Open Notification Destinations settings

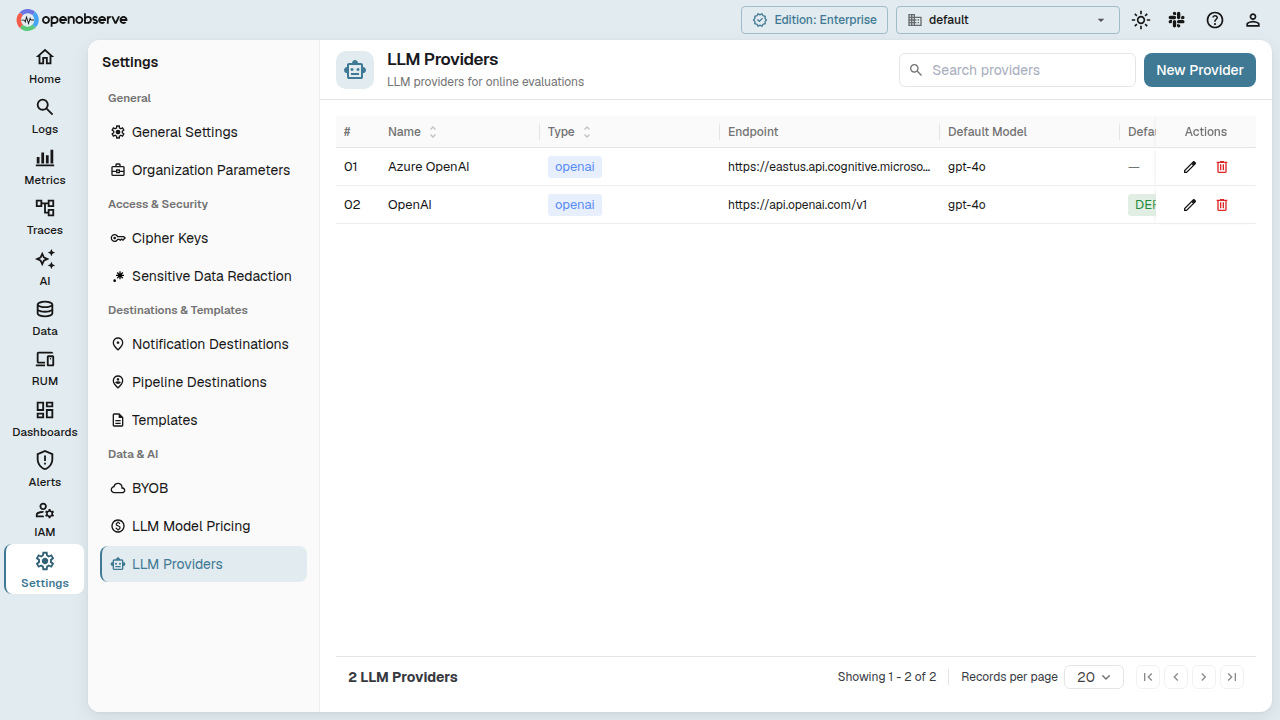[x=203, y=344]
